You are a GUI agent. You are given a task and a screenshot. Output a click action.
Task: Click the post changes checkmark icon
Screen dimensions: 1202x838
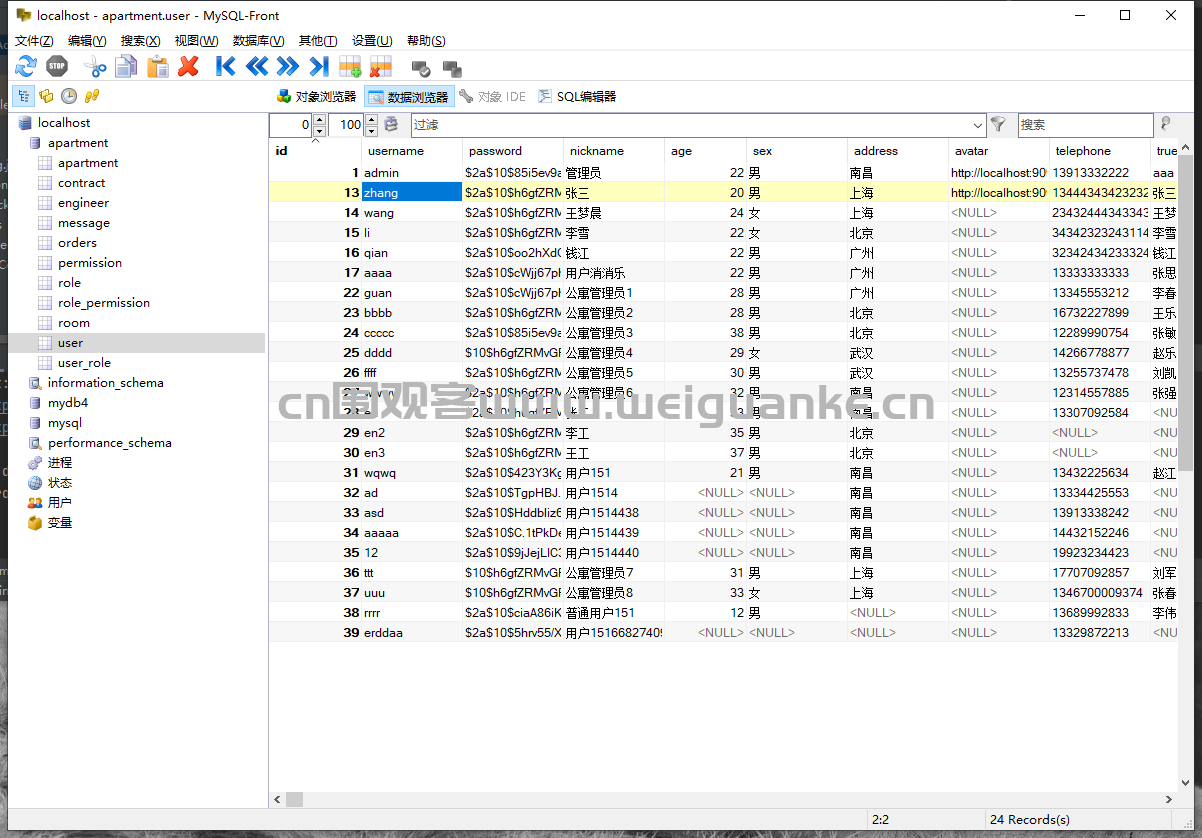click(x=421, y=68)
